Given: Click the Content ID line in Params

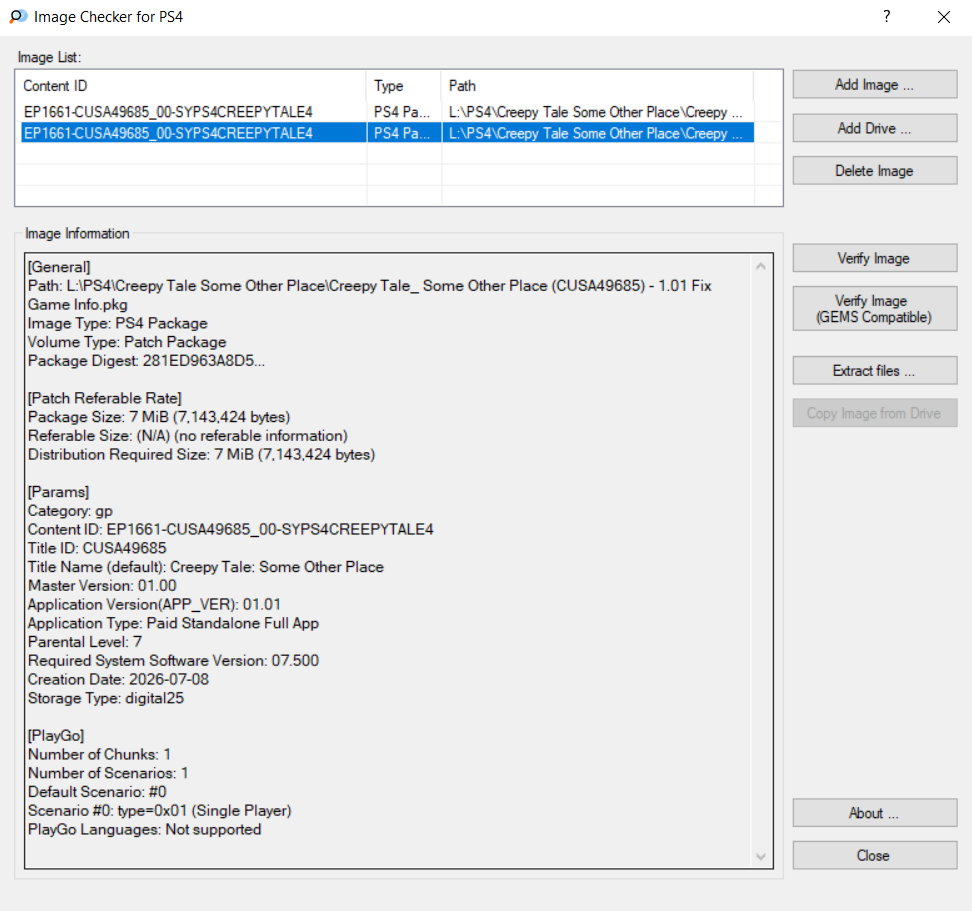Looking at the screenshot, I should coord(231,529).
